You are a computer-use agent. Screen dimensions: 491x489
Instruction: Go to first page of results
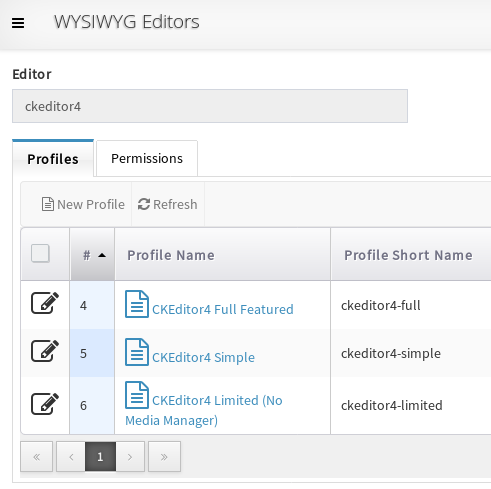click(37, 457)
